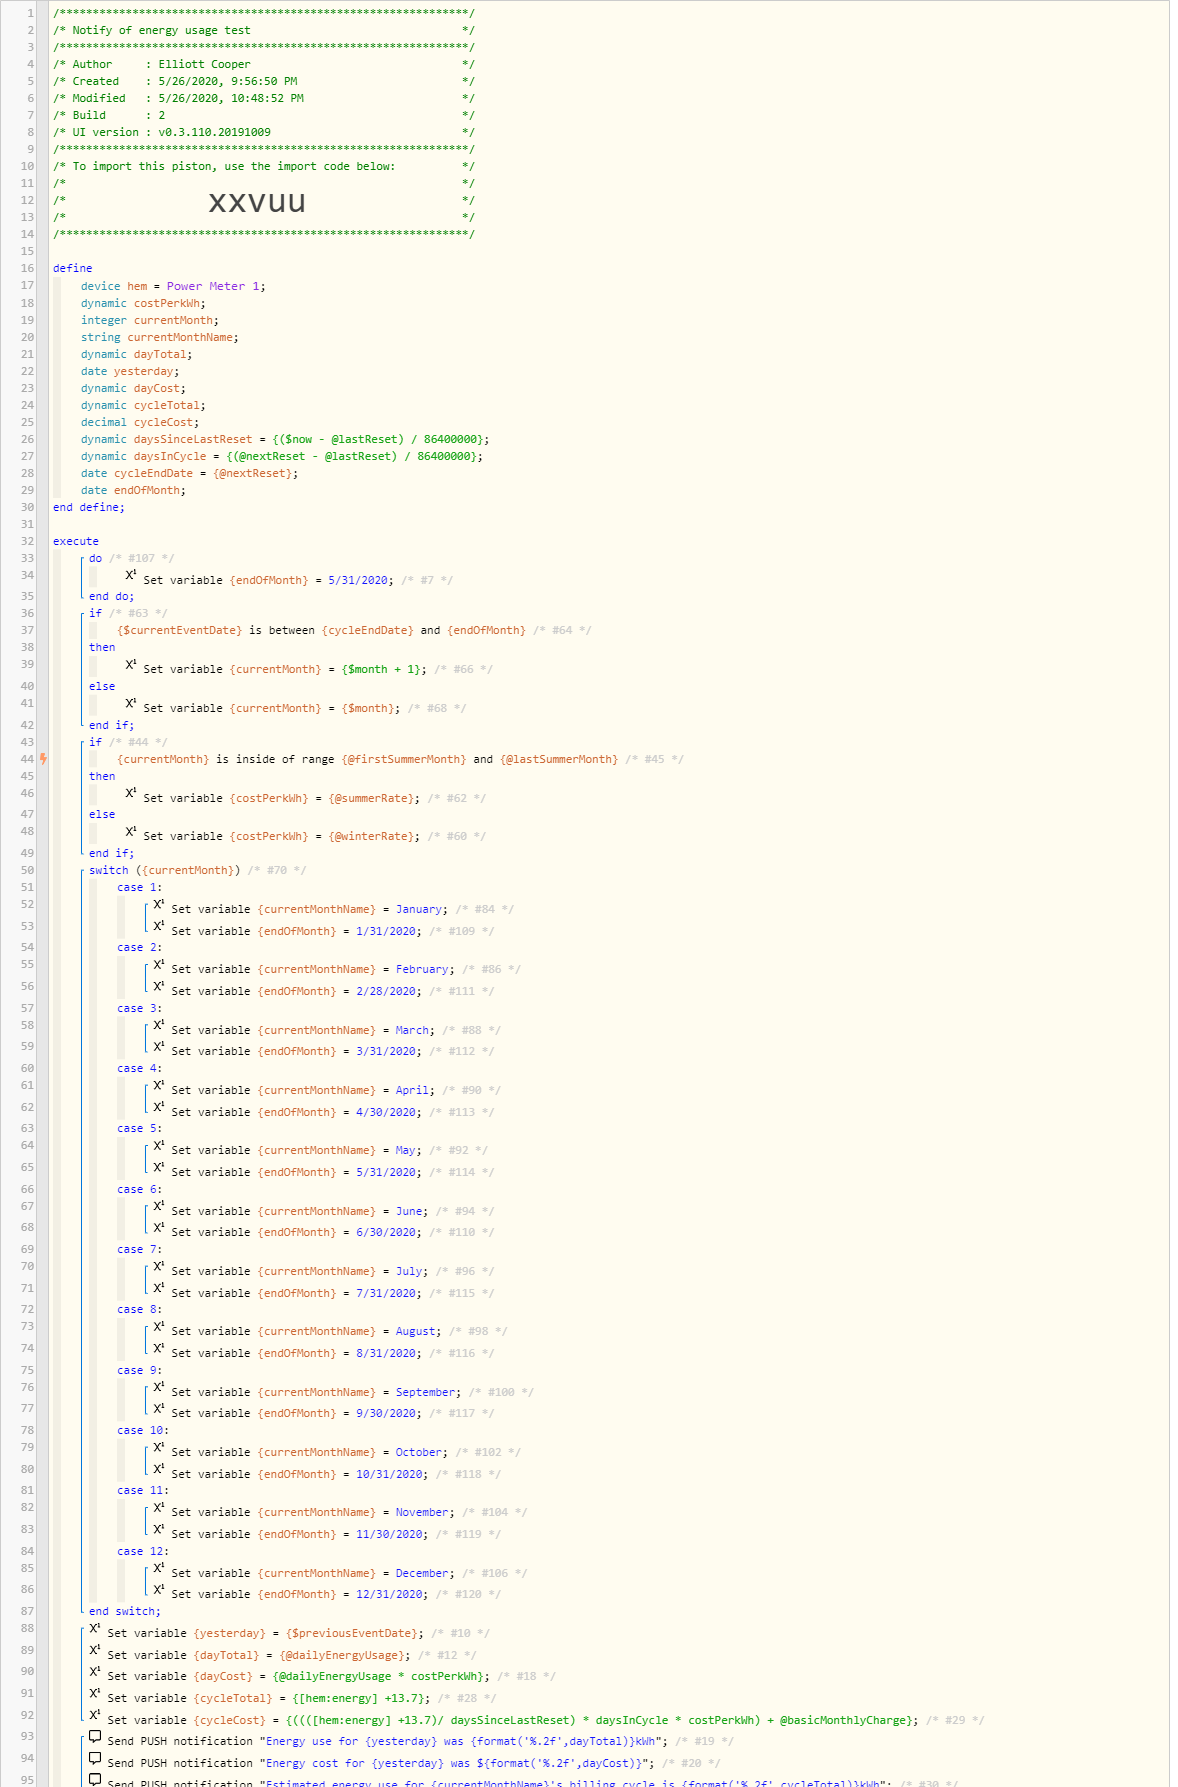Click the "string currentMonthName" variable definition

tap(160, 337)
